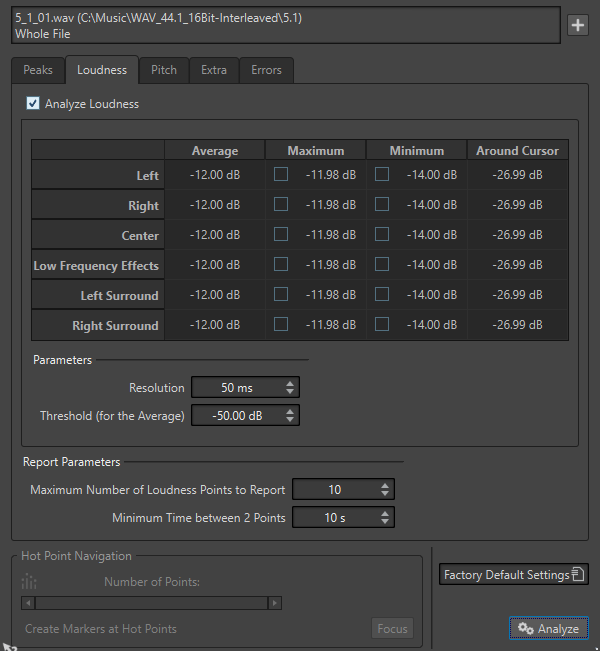Adjust the Threshold for the Average stepper

289,416
